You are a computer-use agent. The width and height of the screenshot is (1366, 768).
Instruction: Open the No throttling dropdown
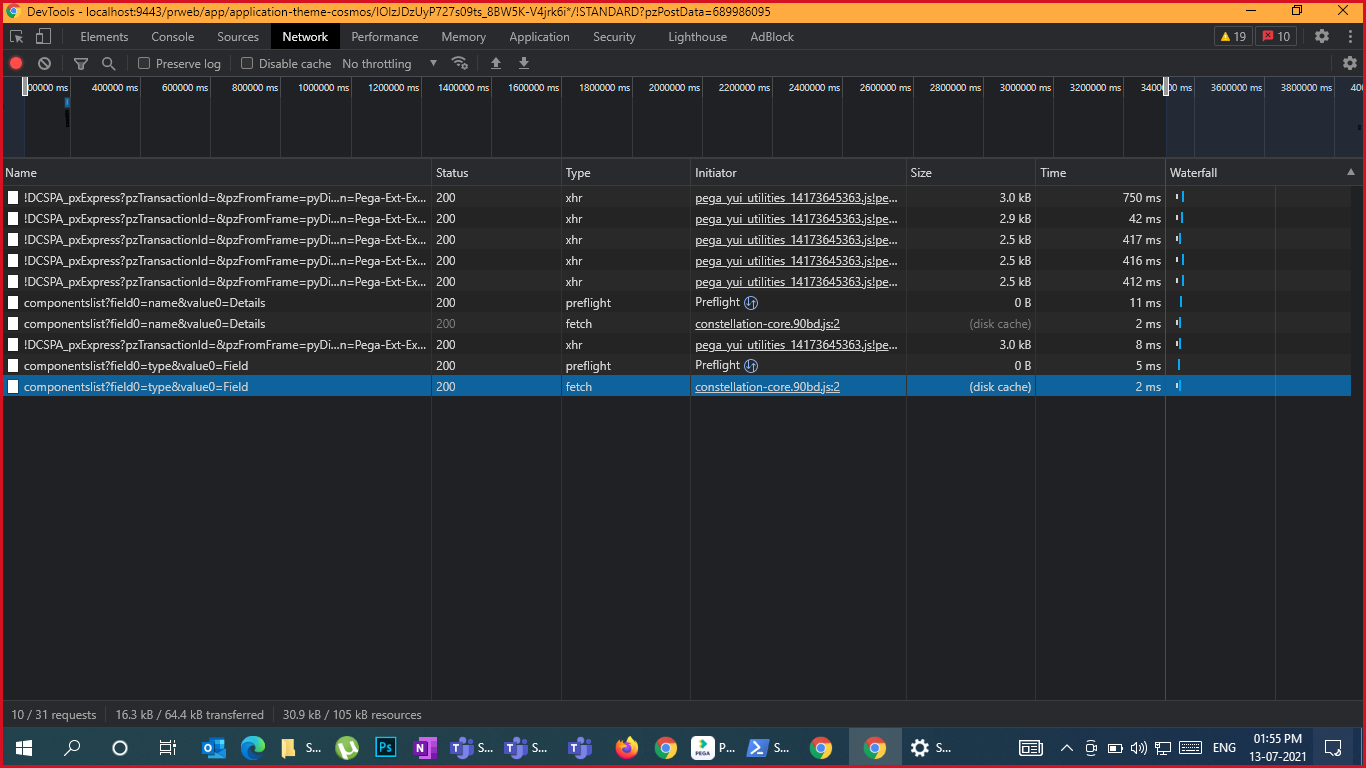point(390,63)
